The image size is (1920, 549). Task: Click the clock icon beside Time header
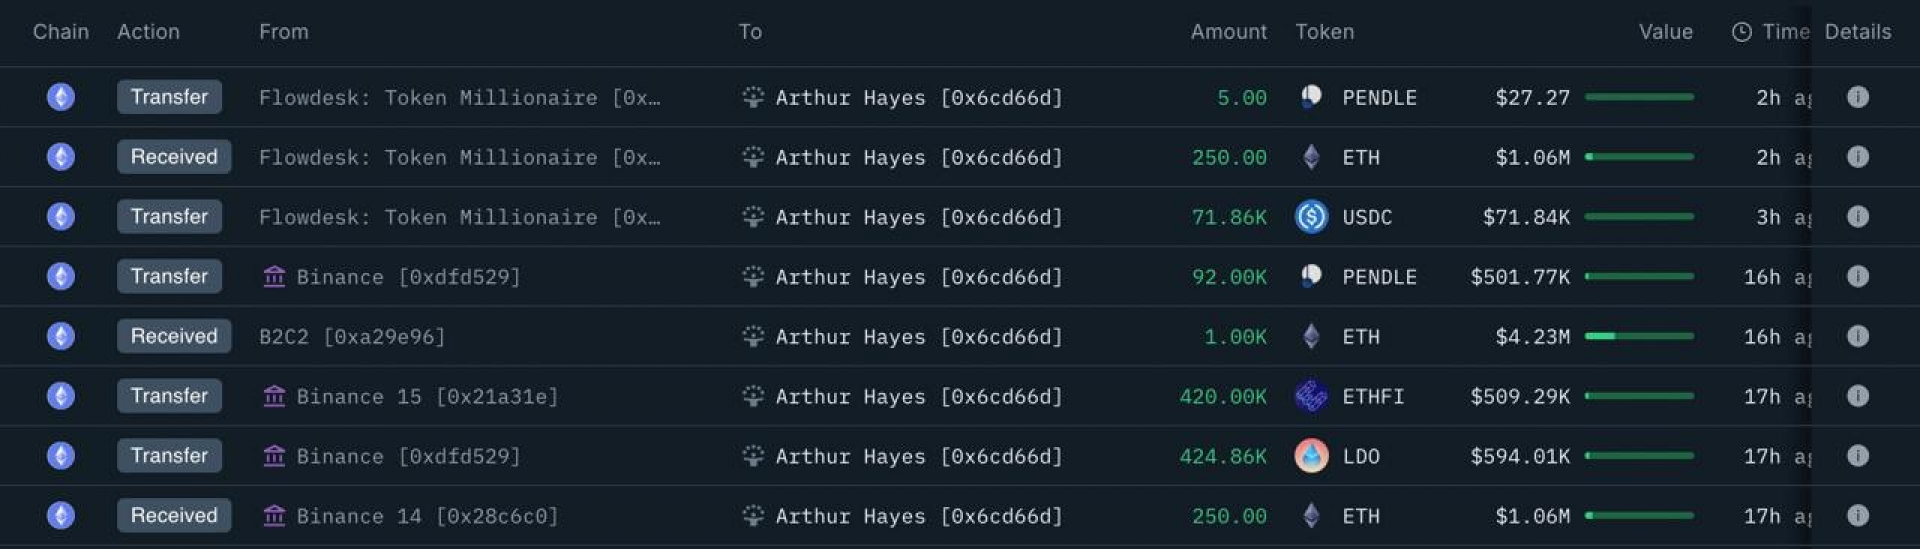[1741, 32]
